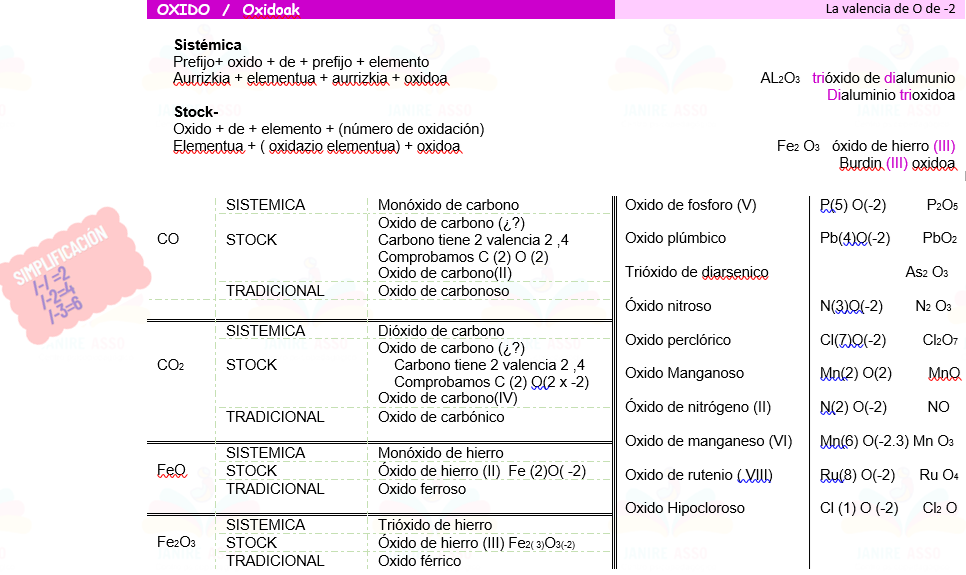Click 'Óxido perclórico' entry
This screenshot has height=575, width=966.
click(678, 340)
